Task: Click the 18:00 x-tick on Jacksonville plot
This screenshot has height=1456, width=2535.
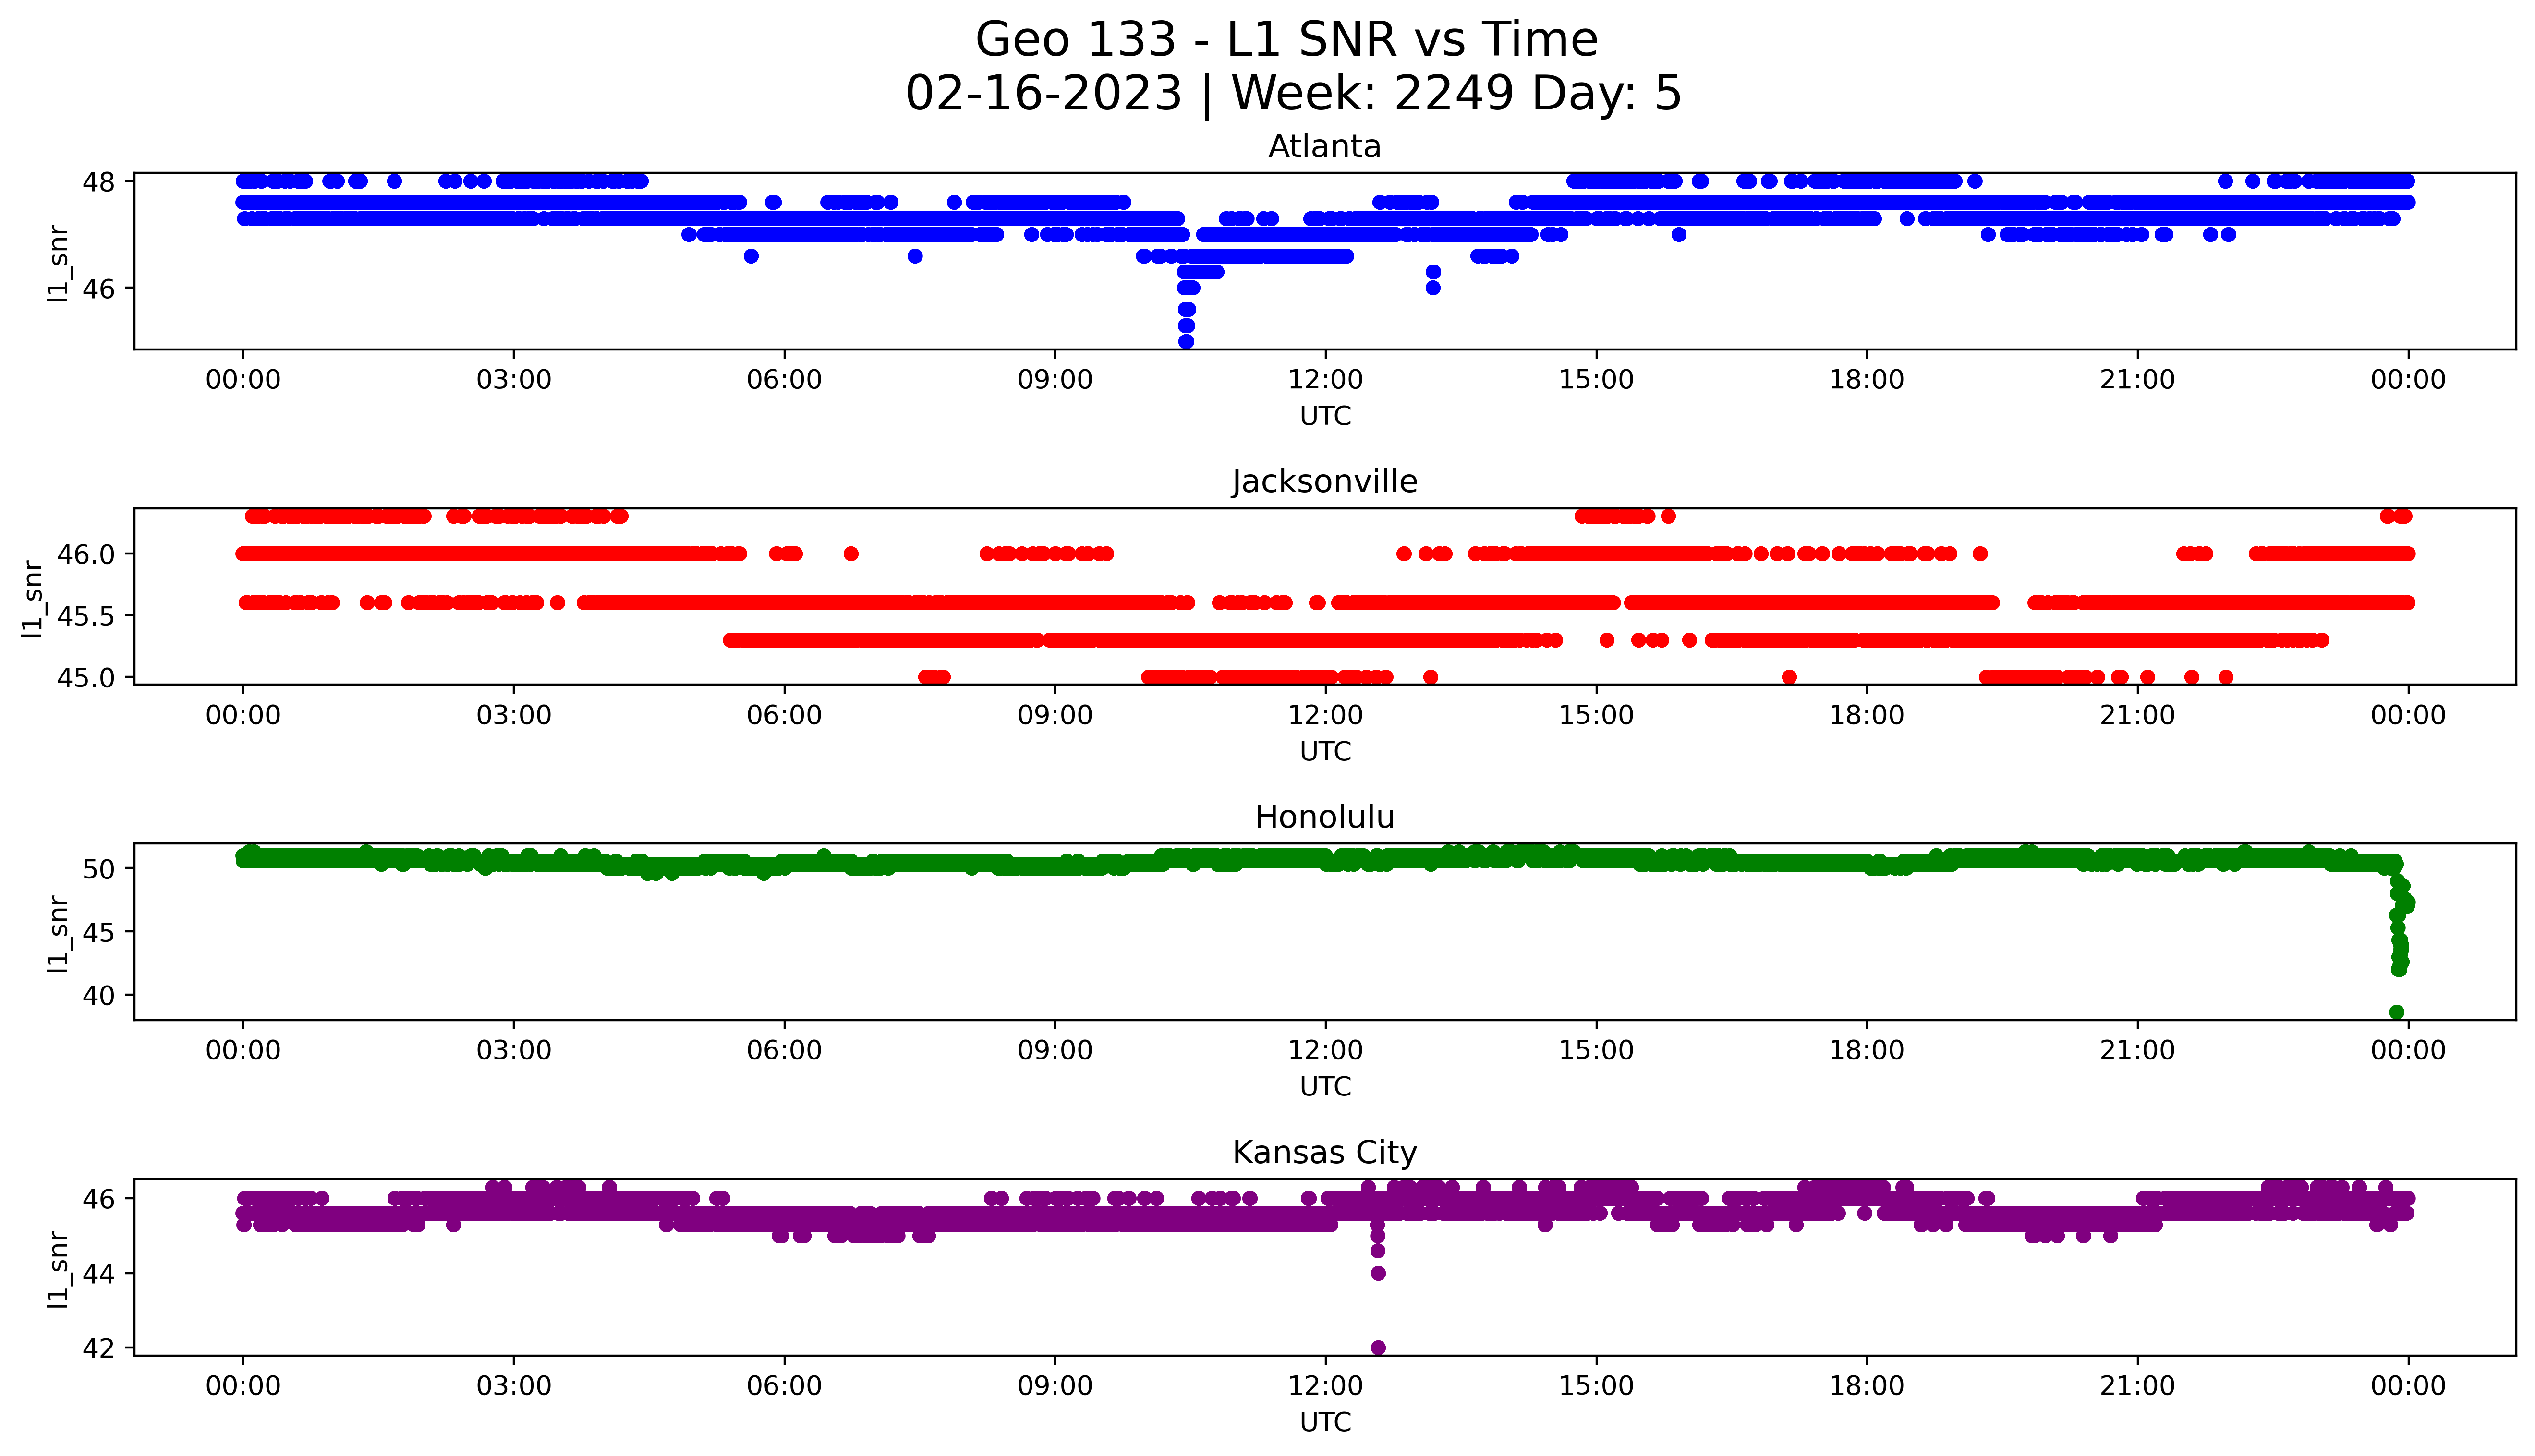Action: [1867, 715]
